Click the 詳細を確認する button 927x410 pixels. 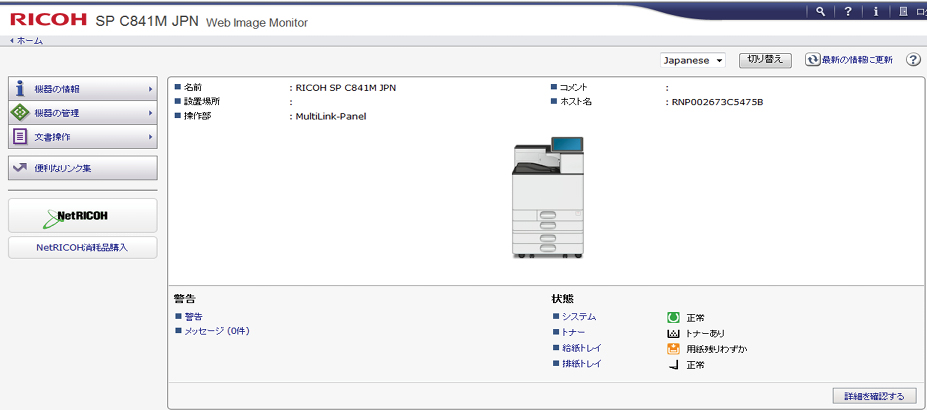(873, 396)
